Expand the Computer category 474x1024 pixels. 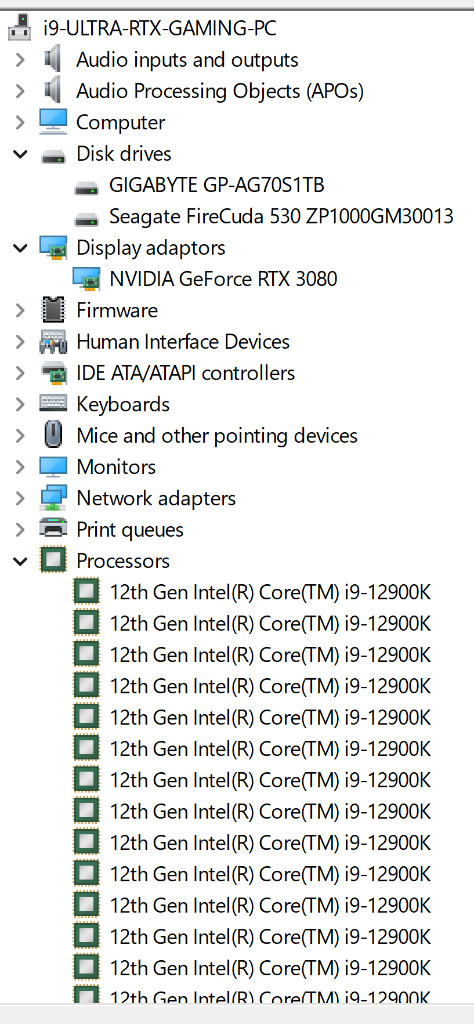[20, 122]
